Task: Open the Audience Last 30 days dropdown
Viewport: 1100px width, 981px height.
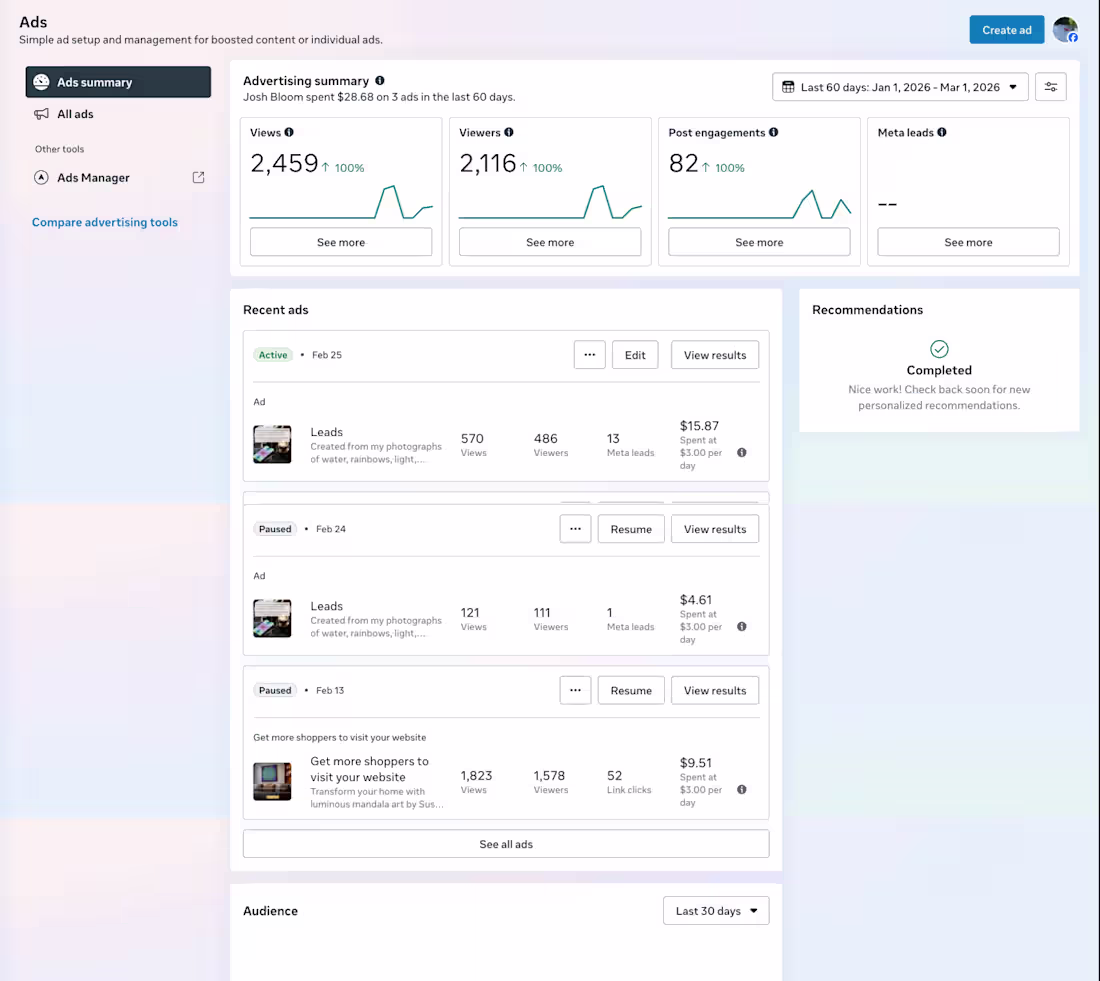Action: point(716,910)
